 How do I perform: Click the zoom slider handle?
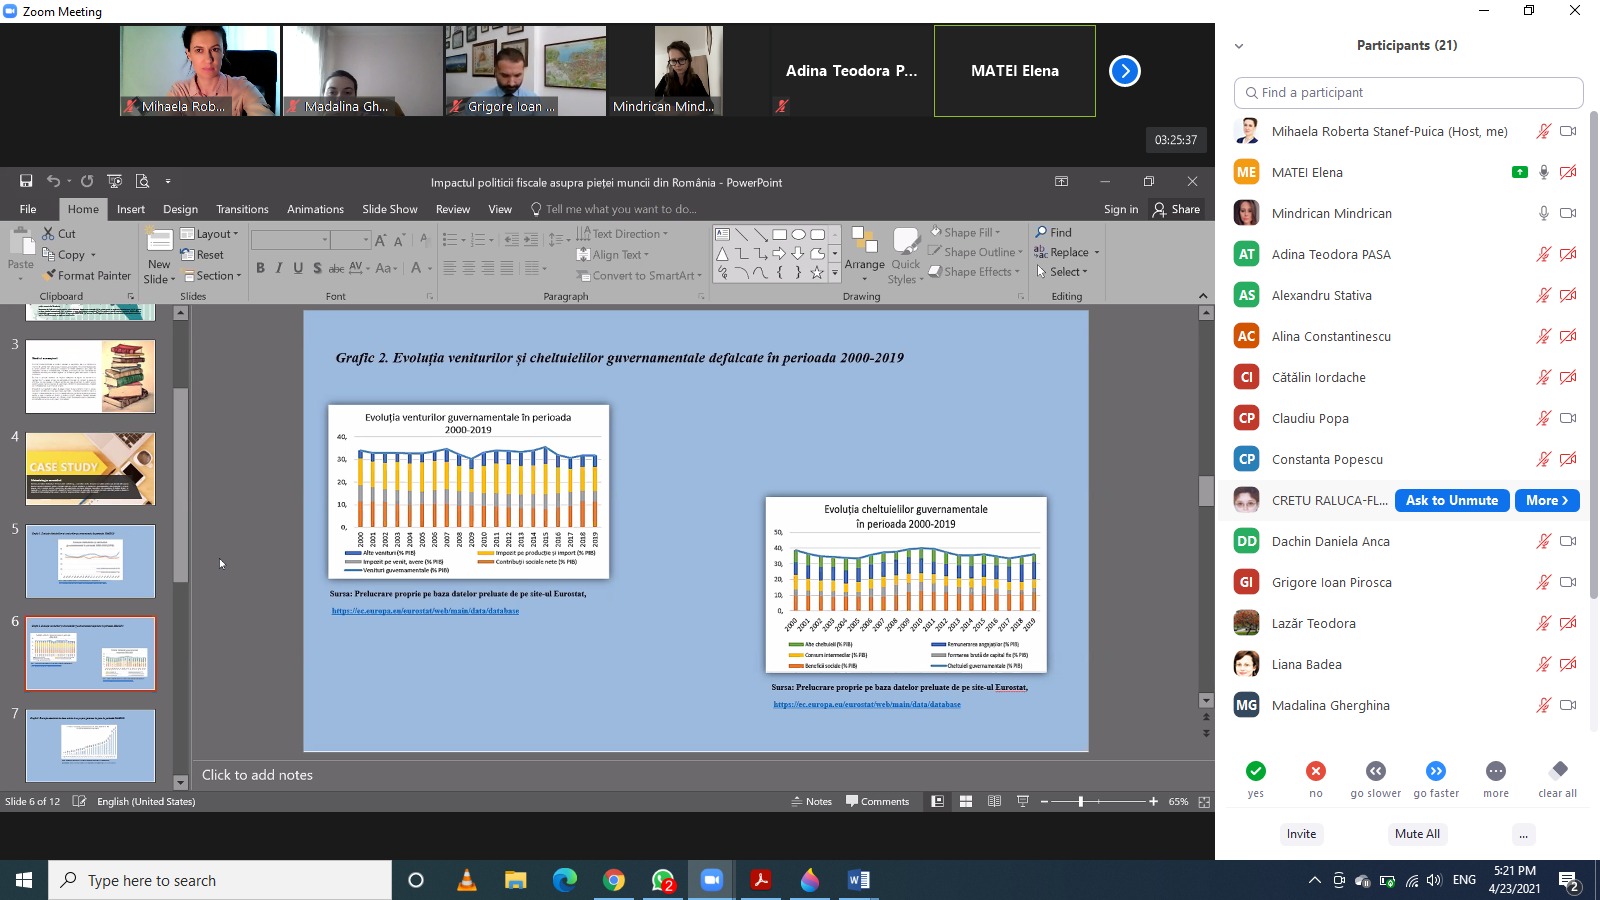[x=1081, y=801]
